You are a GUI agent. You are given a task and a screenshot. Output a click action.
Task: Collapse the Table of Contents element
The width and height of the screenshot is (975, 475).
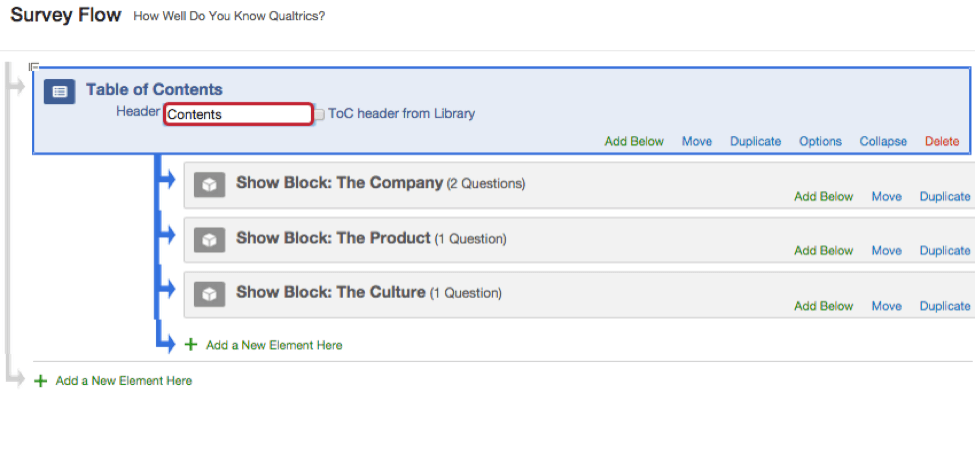pyautogui.click(x=883, y=142)
